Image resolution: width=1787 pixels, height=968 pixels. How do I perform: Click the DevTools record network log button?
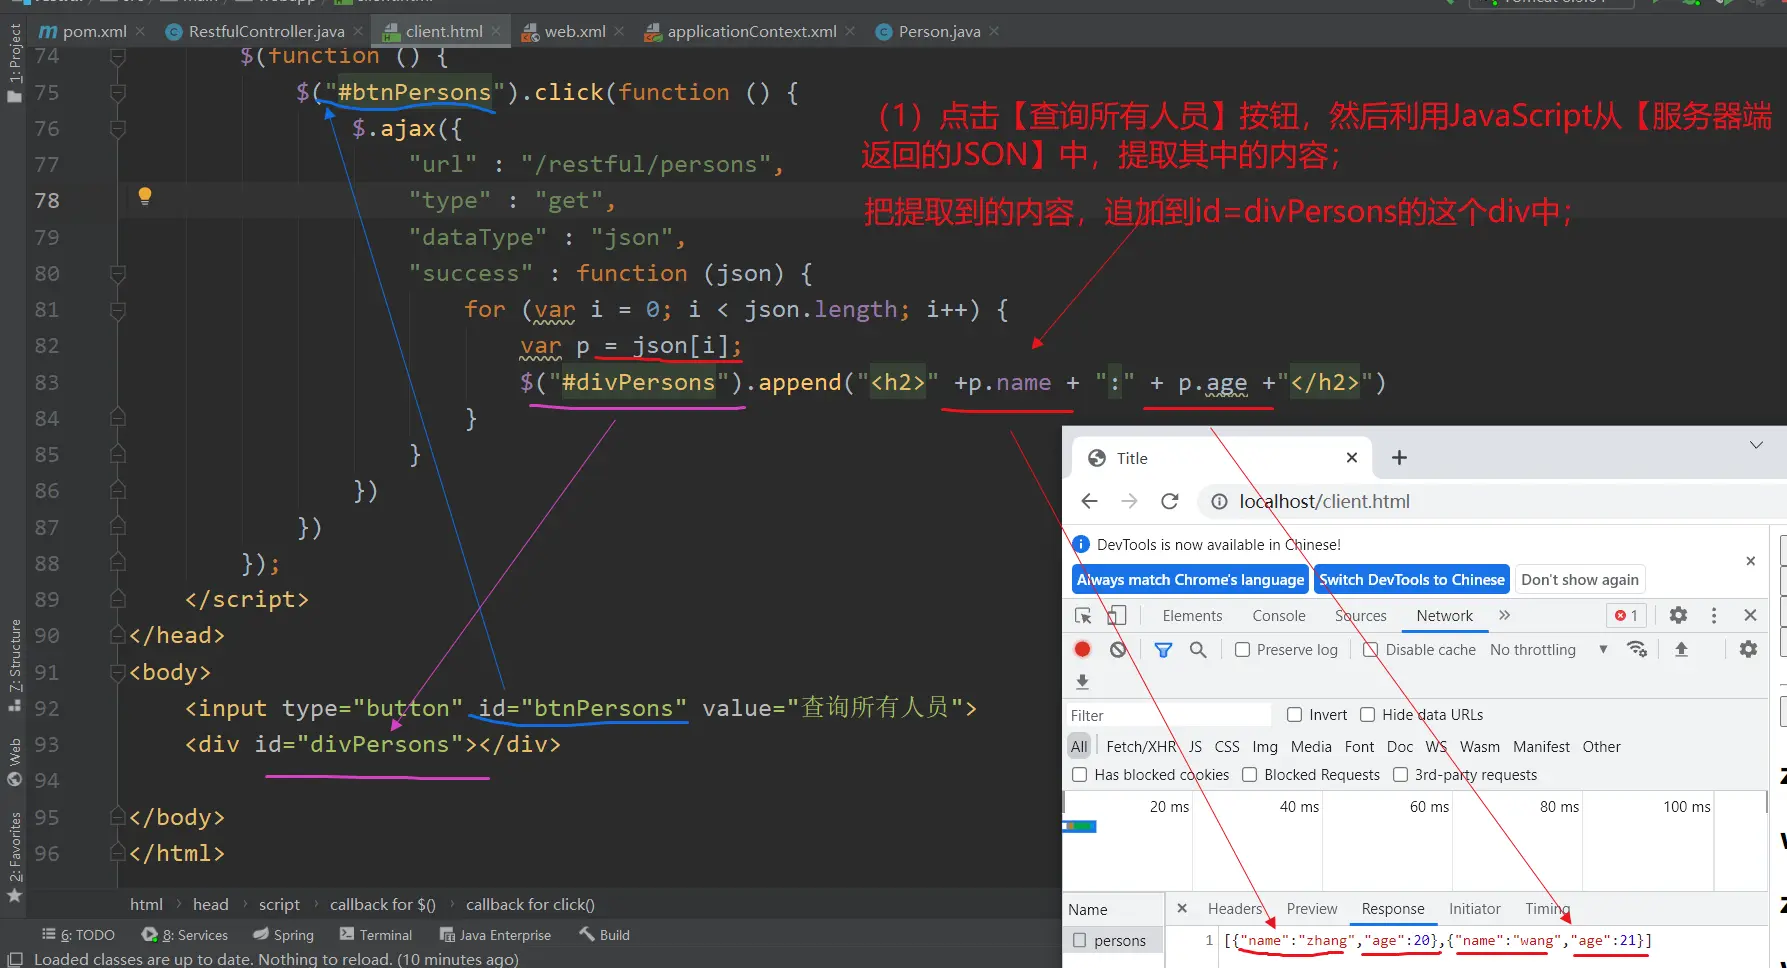coord(1082,649)
